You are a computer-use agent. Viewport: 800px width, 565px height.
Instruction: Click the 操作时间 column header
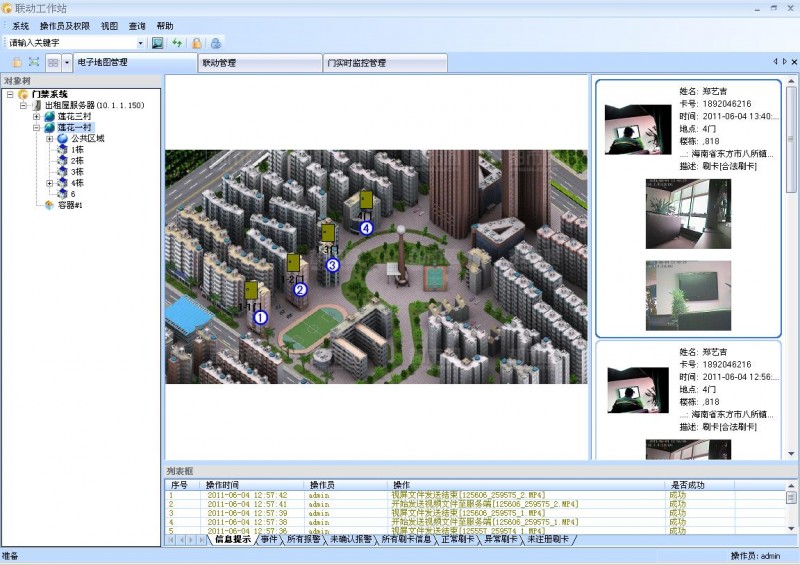coord(254,485)
